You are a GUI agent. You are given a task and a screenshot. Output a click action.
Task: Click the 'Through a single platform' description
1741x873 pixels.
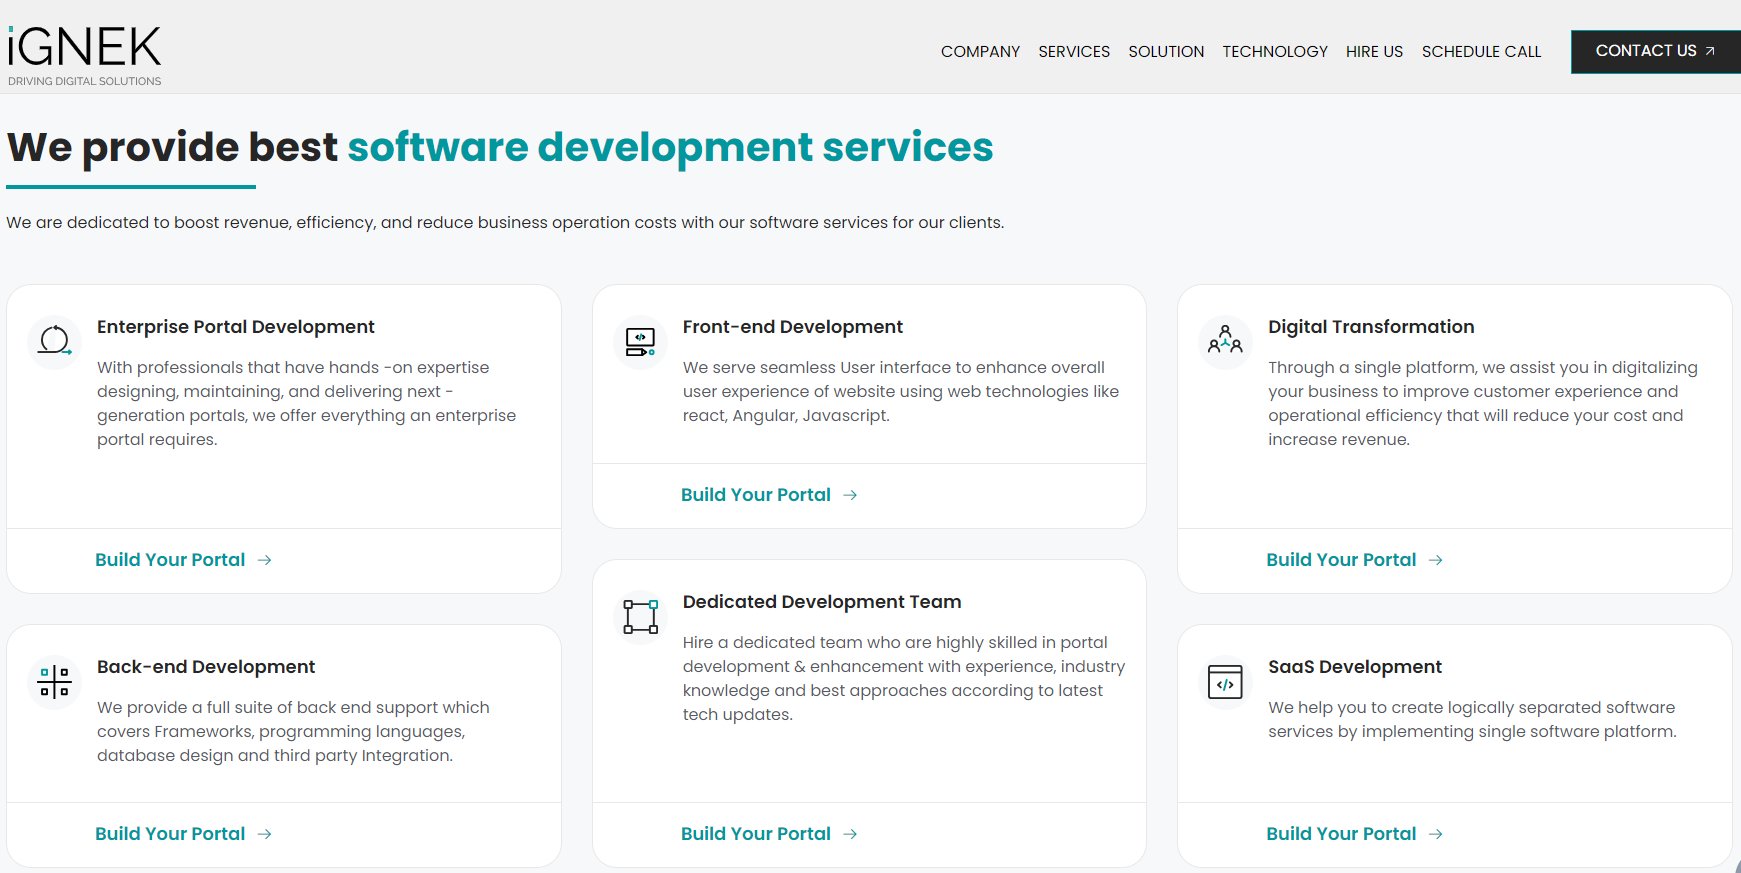[x=1483, y=403]
